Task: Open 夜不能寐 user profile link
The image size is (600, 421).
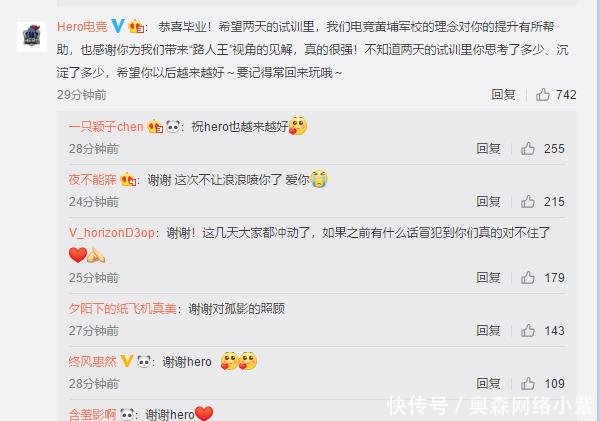Action: (x=92, y=179)
